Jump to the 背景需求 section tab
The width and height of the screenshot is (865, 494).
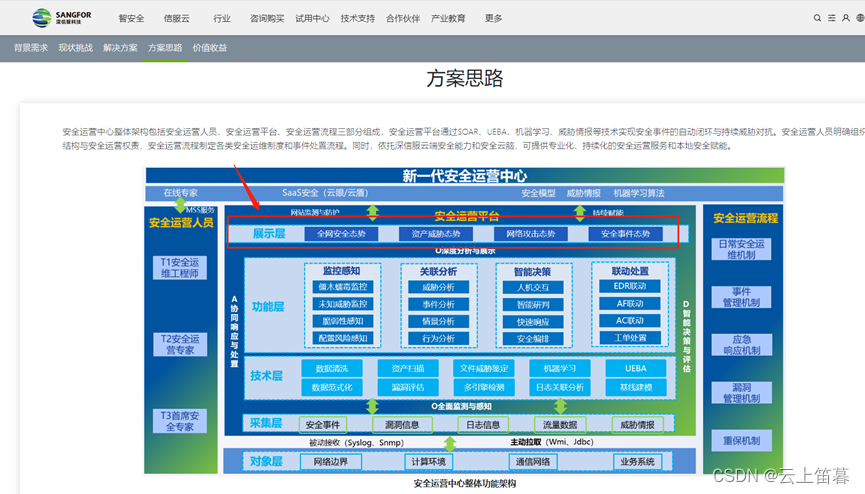tap(31, 48)
